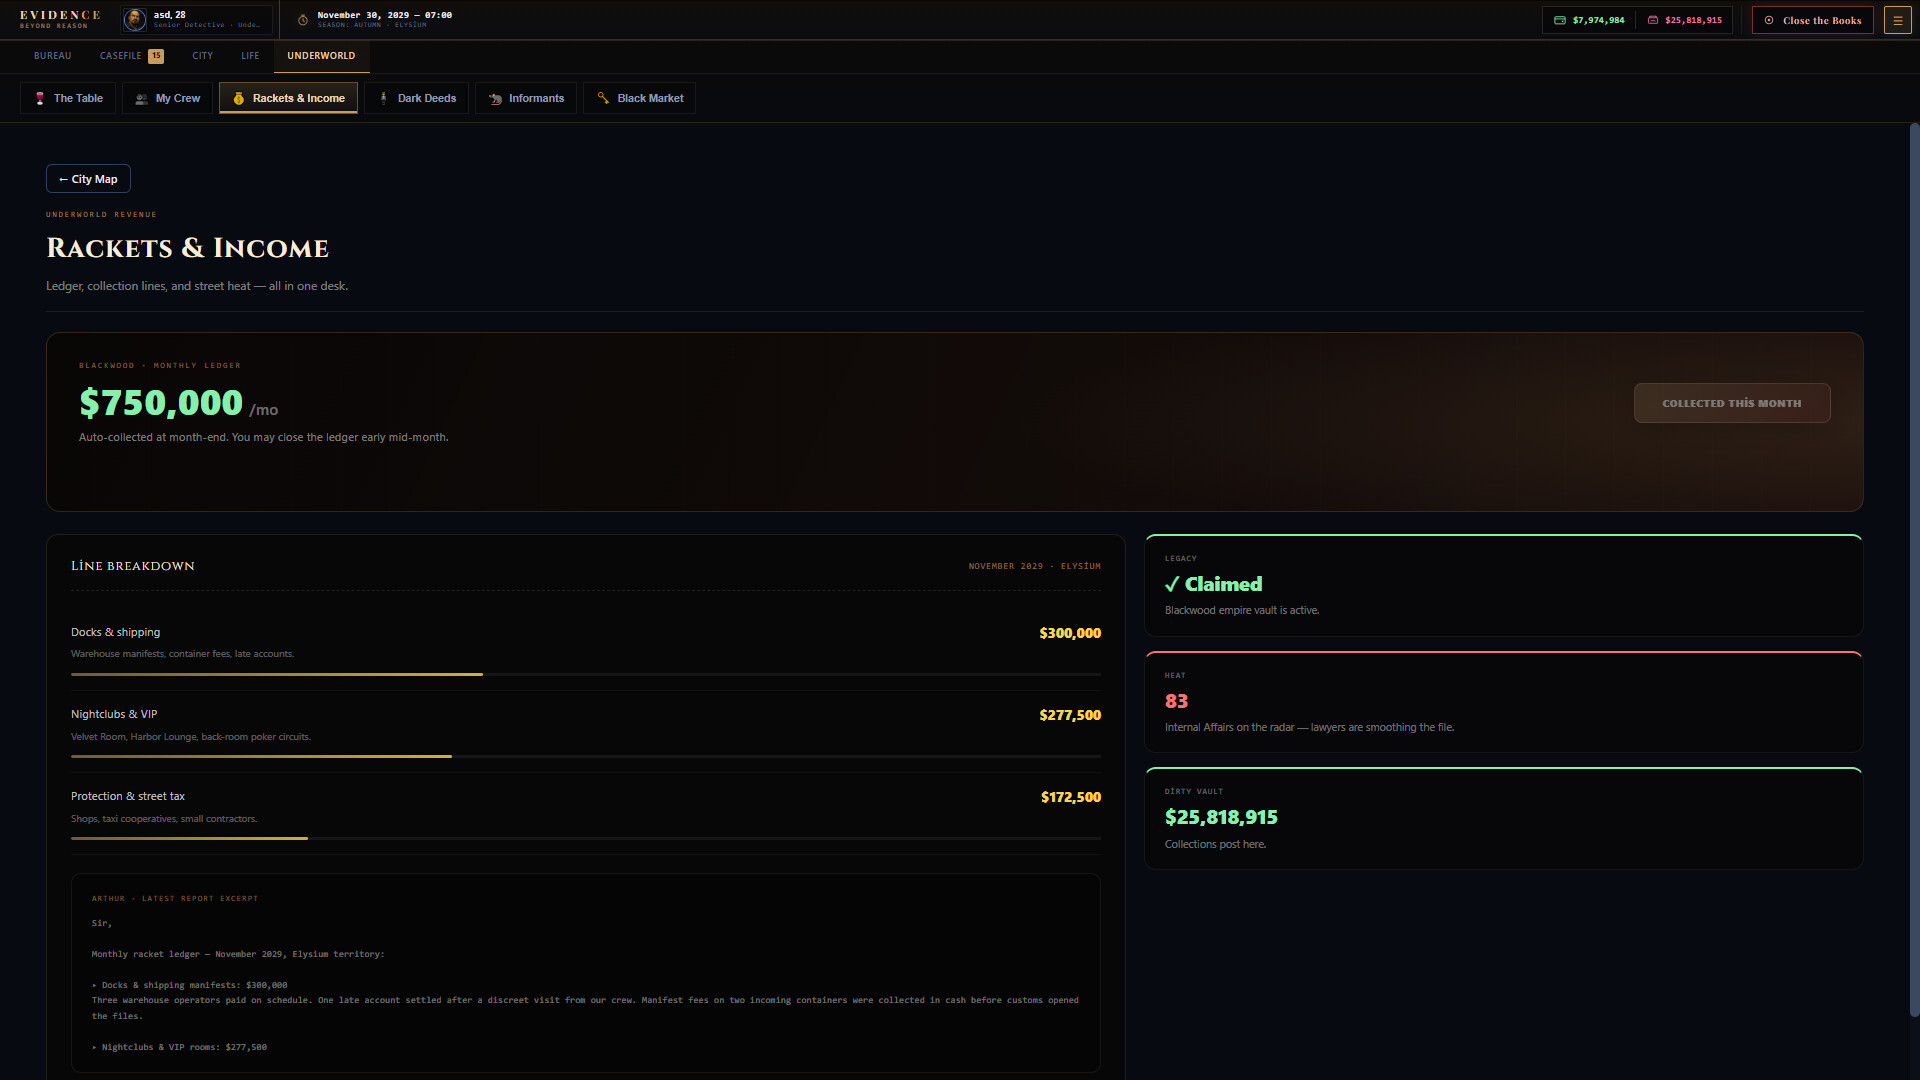Click the $277,500 nightclubs amount
The width and height of the screenshot is (1920, 1080).
tap(1070, 715)
